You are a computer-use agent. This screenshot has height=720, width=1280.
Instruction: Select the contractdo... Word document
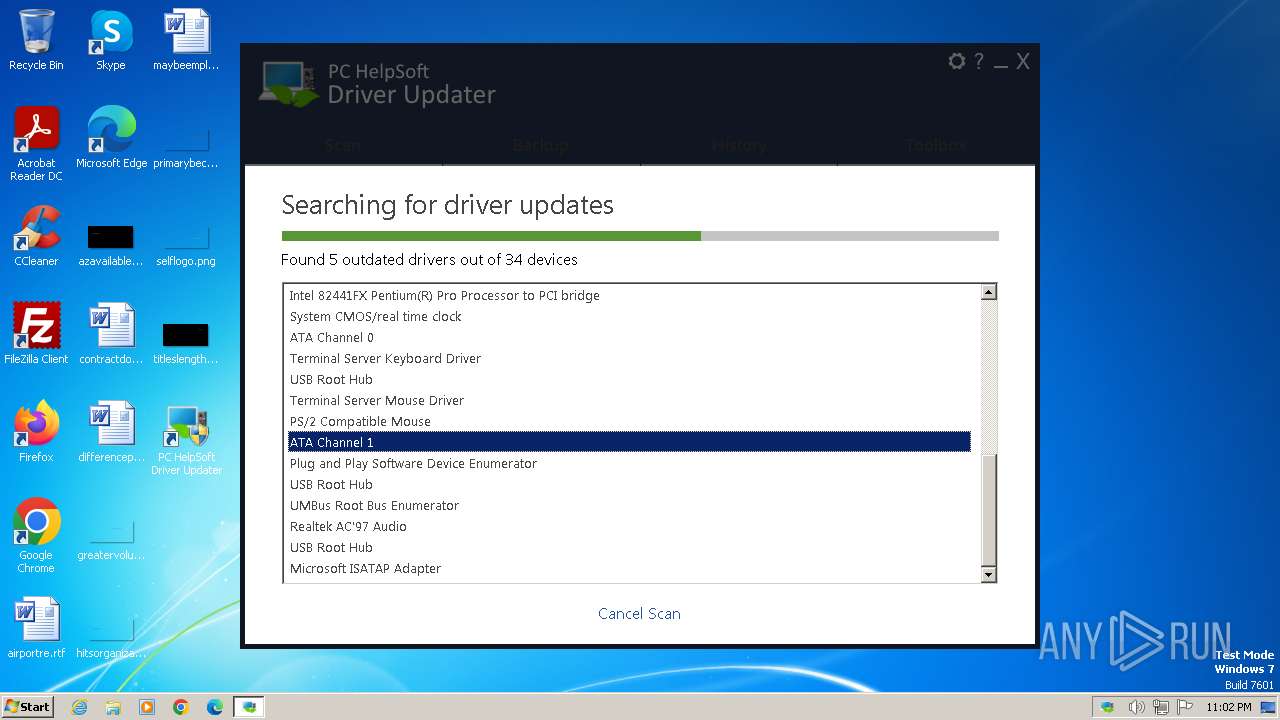pos(111,334)
